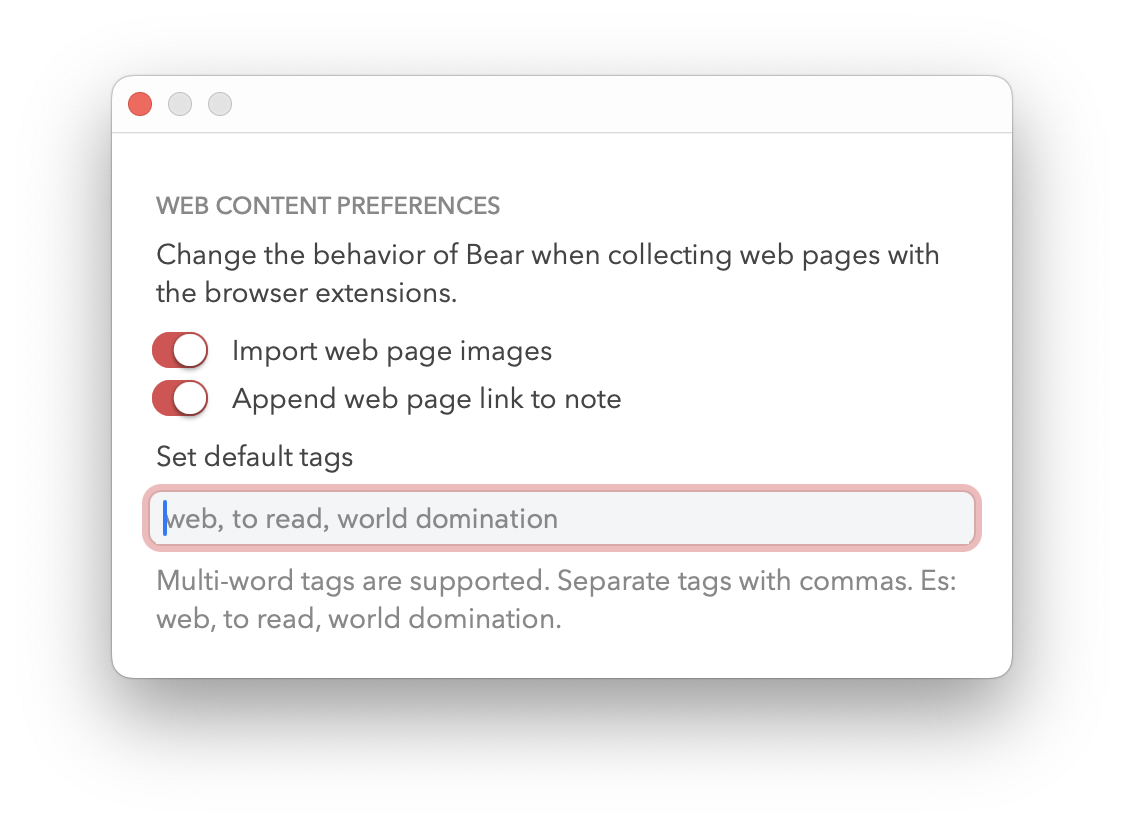Click the "Set default tags" label
The width and height of the screenshot is (1124, 826).
coord(254,457)
